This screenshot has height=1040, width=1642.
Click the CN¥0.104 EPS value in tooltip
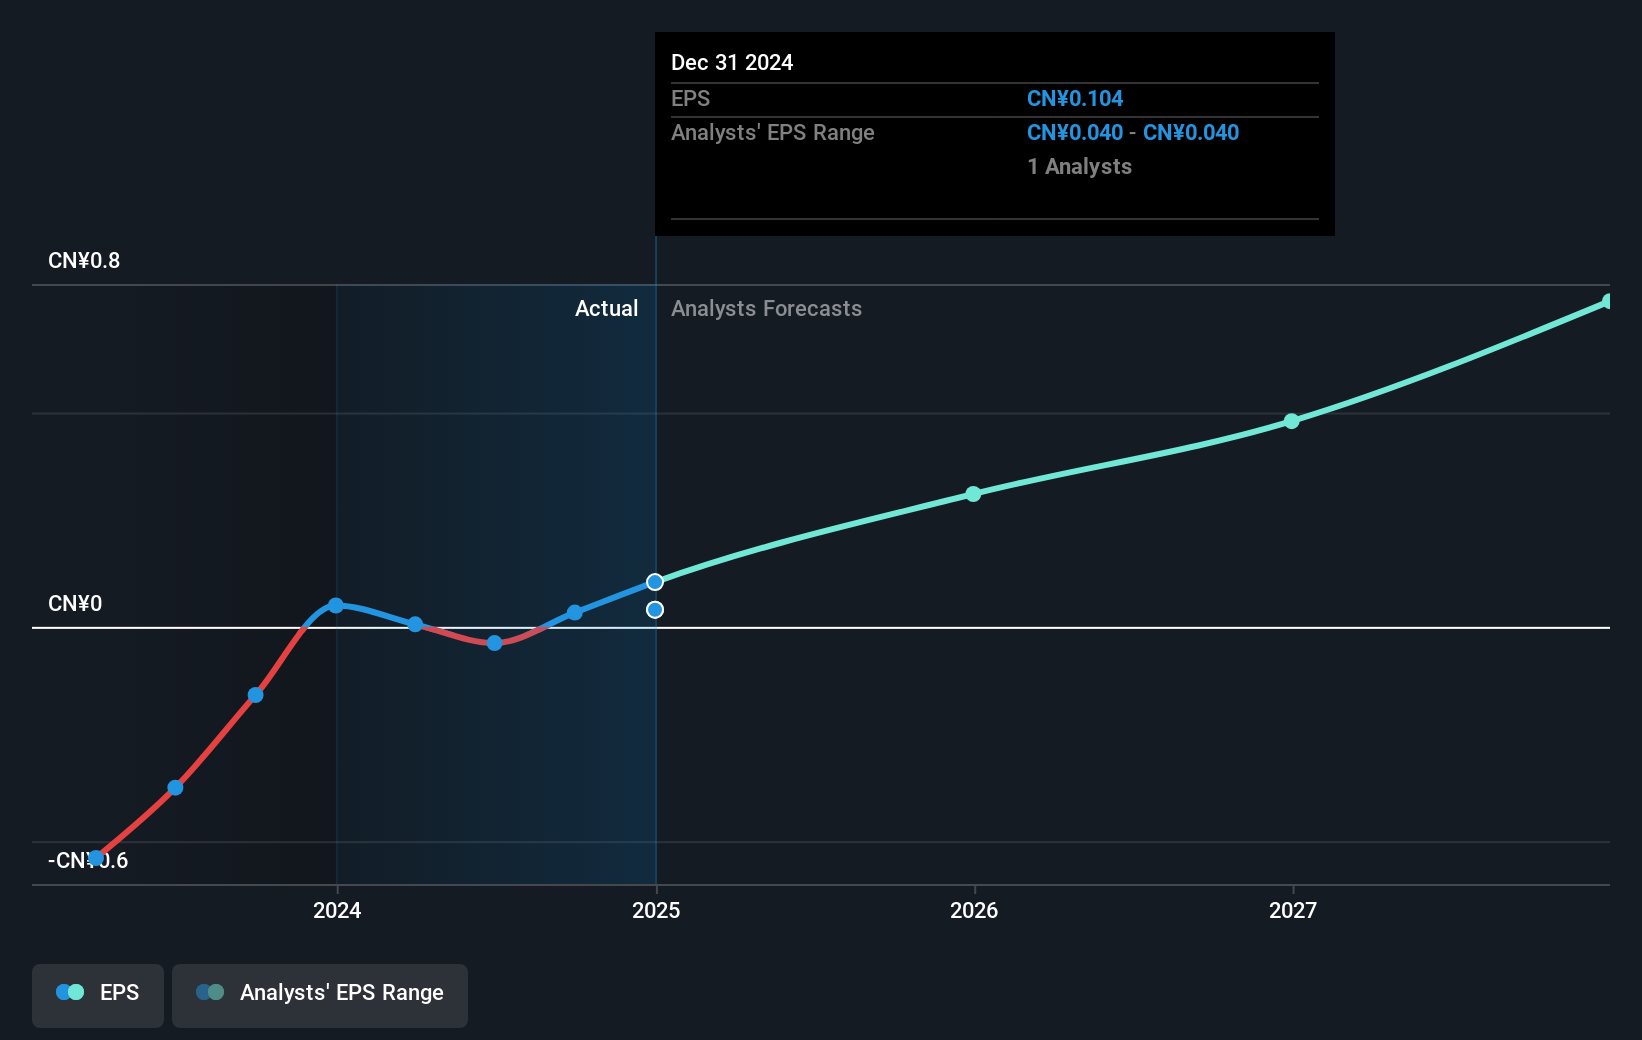tap(1075, 99)
